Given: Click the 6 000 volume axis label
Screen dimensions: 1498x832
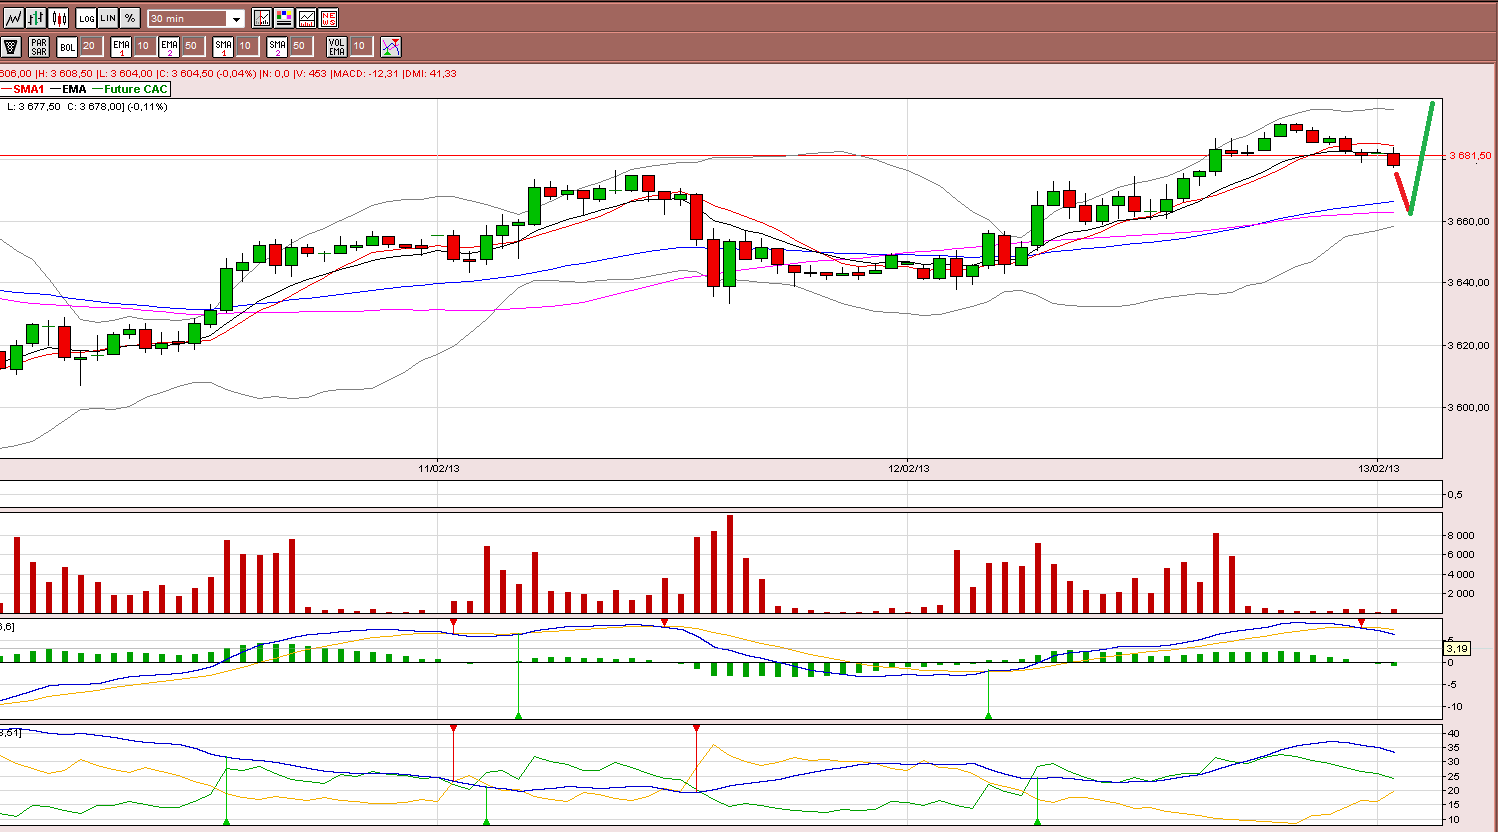Looking at the screenshot, I should (1460, 554).
